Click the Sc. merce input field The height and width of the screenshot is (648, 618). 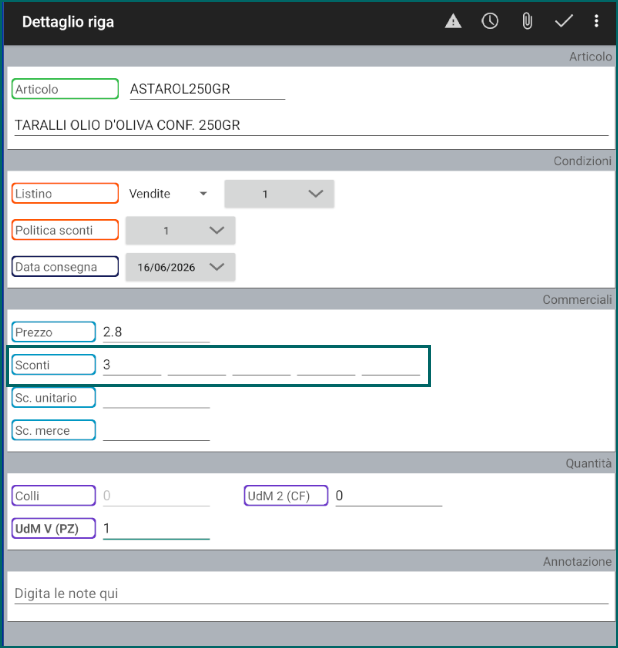tap(156, 431)
